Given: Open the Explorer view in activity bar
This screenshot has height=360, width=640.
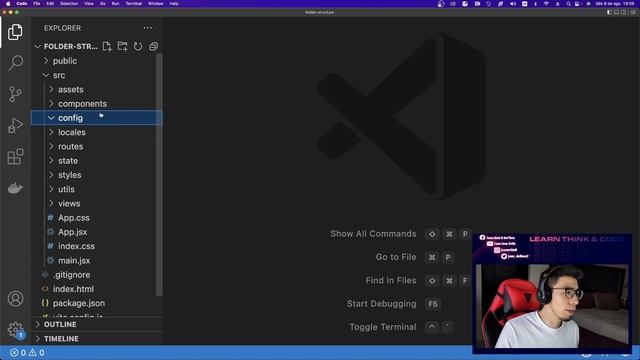Looking at the screenshot, I should point(15,32).
